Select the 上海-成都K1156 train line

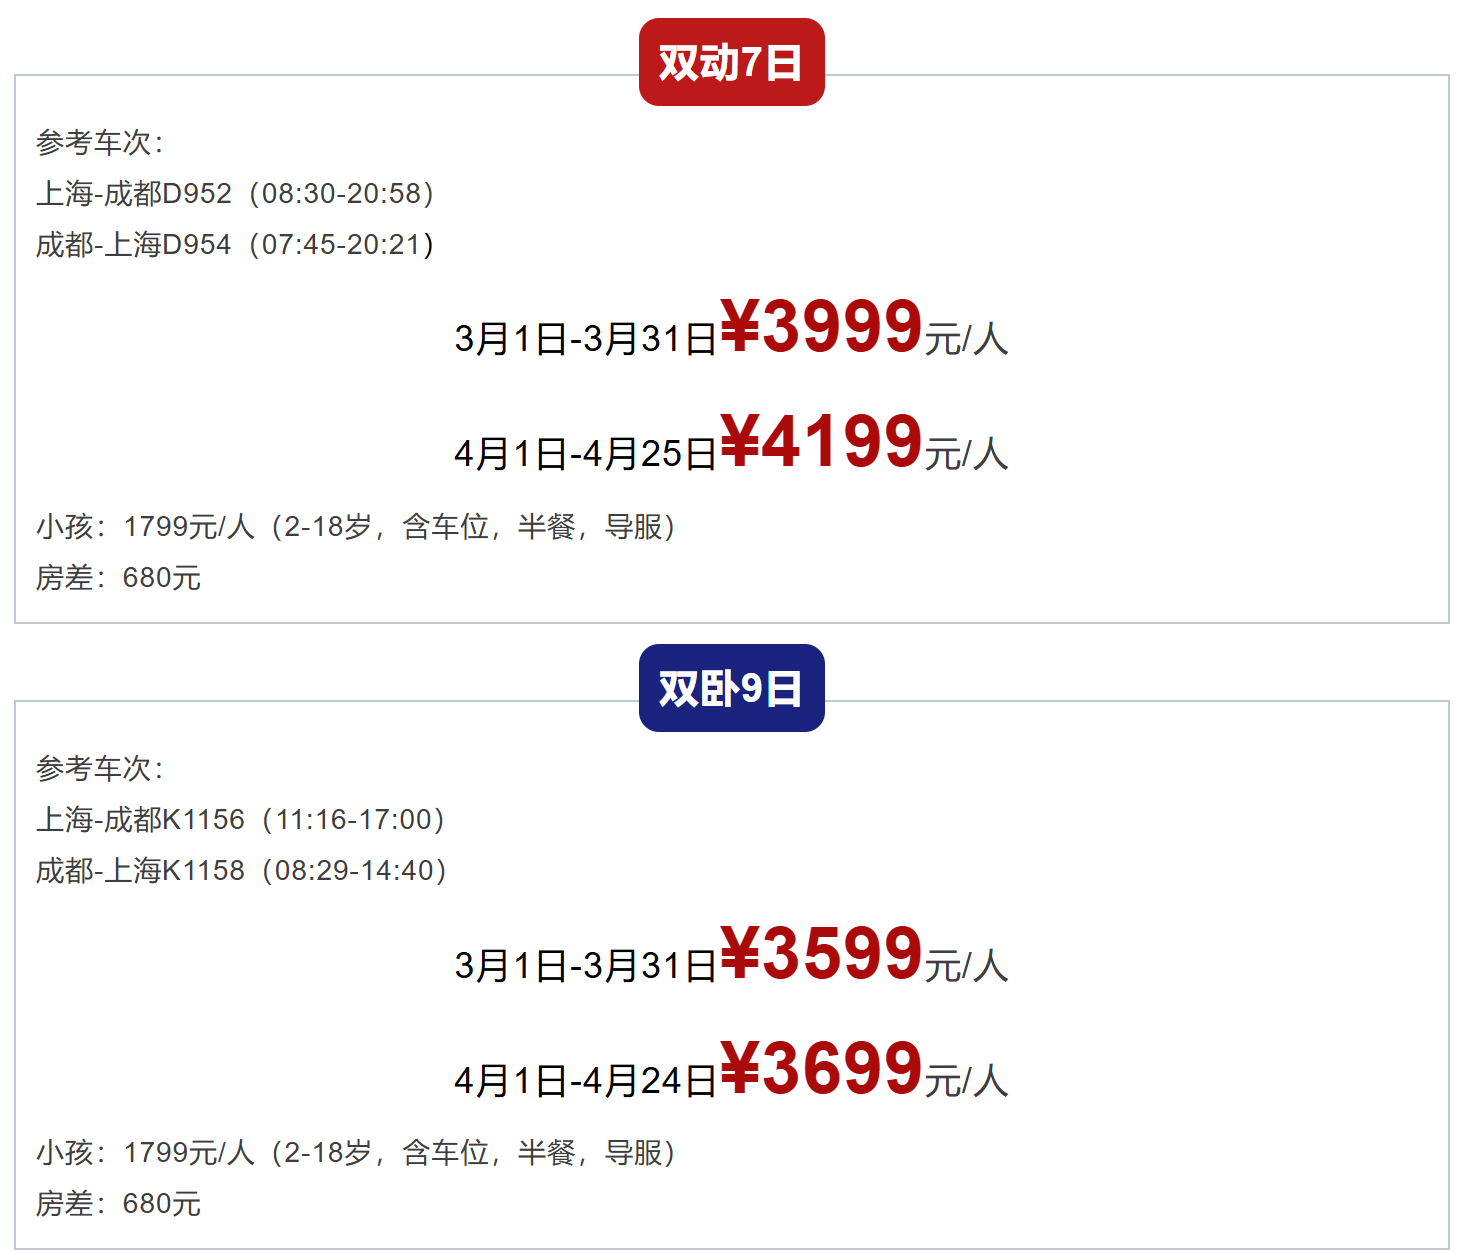[x=241, y=819]
